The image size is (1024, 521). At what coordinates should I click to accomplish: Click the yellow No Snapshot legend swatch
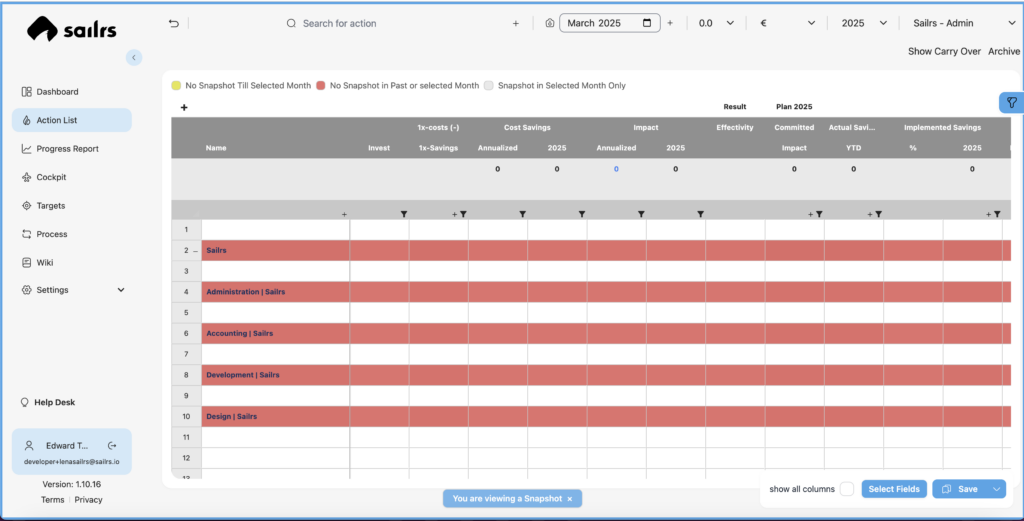pyautogui.click(x=176, y=86)
